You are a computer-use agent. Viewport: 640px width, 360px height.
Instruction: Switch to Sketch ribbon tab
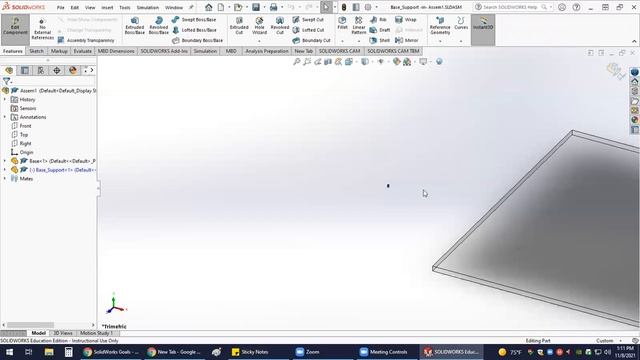[x=36, y=51]
